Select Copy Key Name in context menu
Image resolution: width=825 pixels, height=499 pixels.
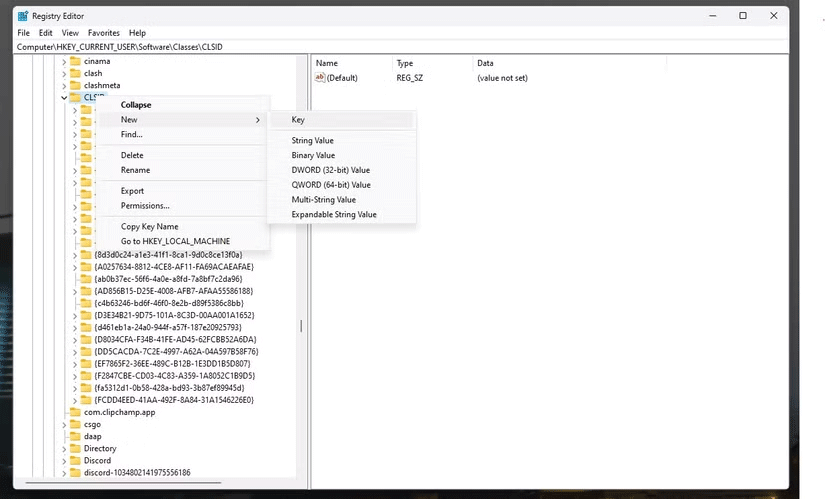[x=149, y=227]
